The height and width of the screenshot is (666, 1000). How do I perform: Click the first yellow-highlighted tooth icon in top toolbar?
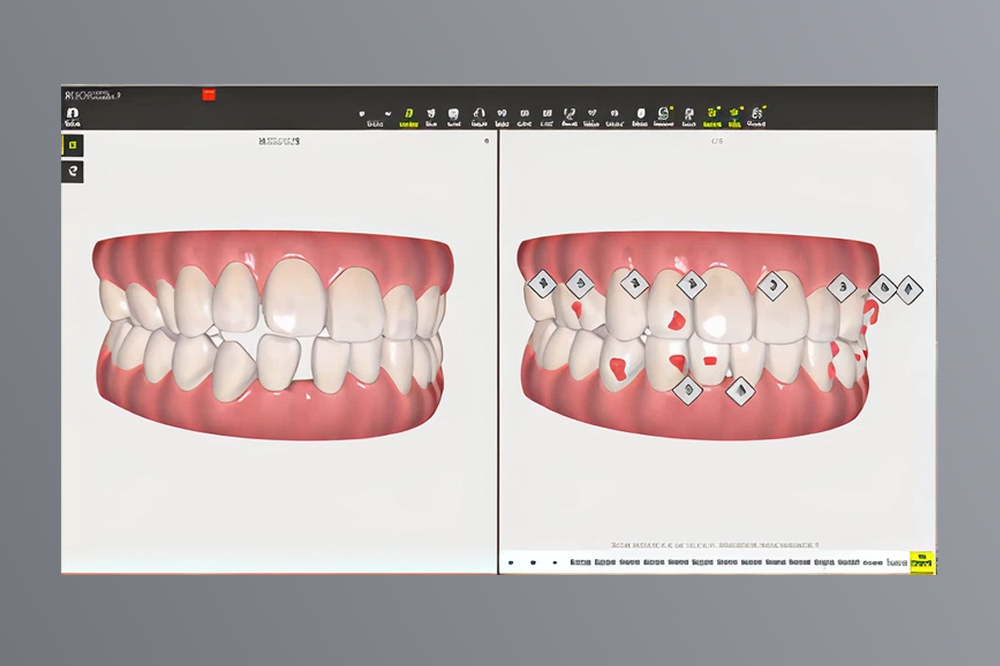point(408,117)
